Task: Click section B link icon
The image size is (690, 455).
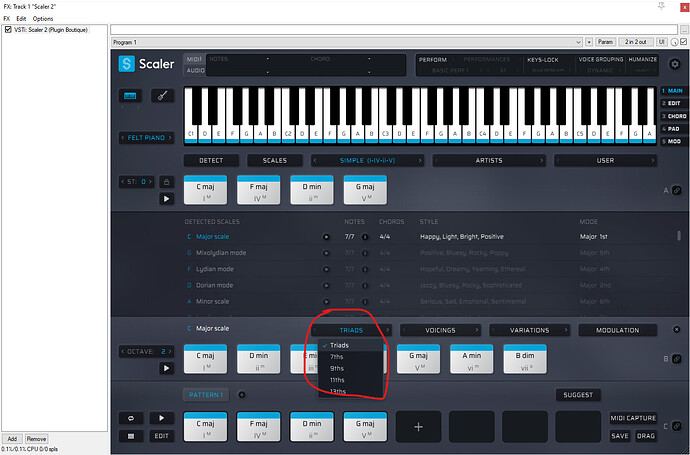Action: (x=677, y=359)
